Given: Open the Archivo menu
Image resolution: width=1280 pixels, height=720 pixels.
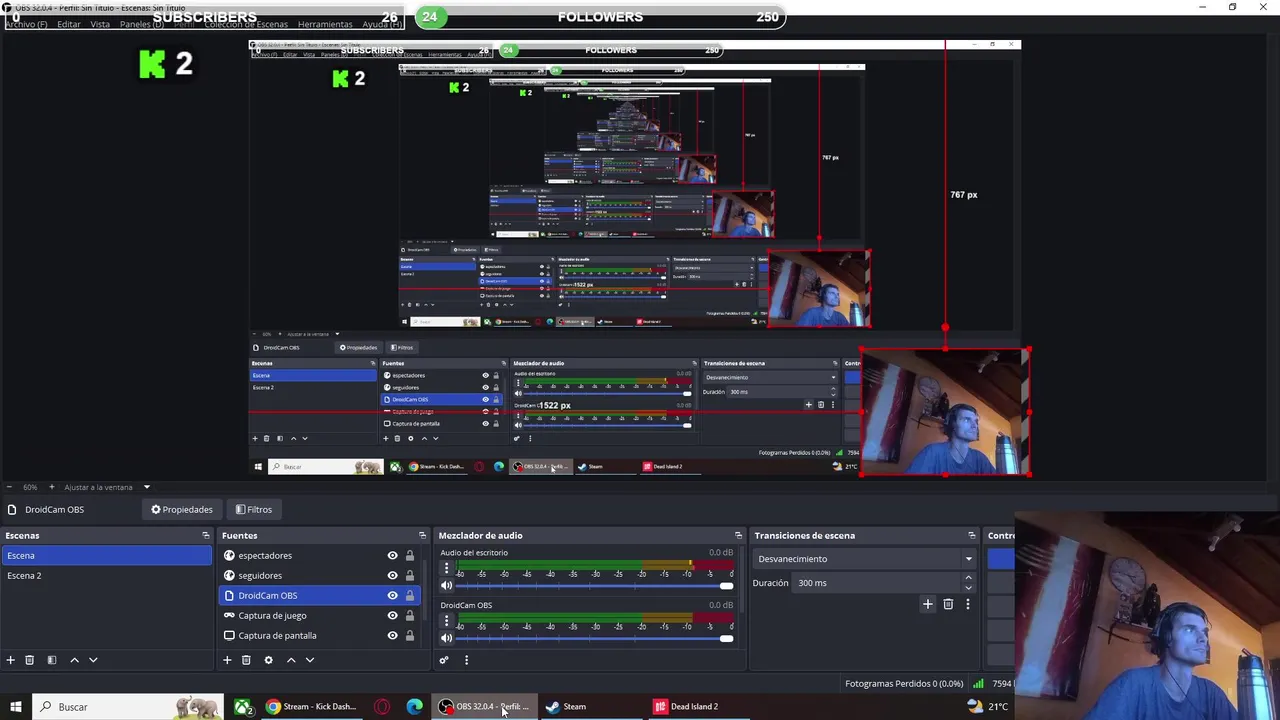Looking at the screenshot, I should point(26,24).
